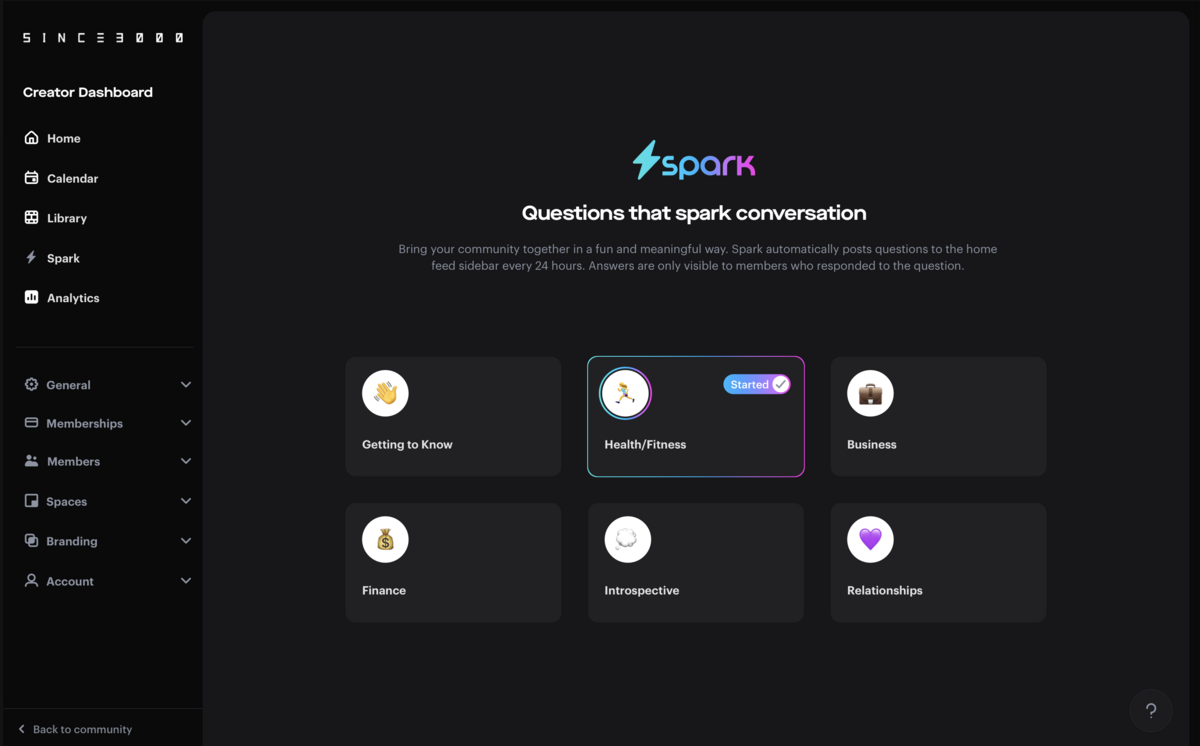Open the help question mark button

[x=1151, y=710]
